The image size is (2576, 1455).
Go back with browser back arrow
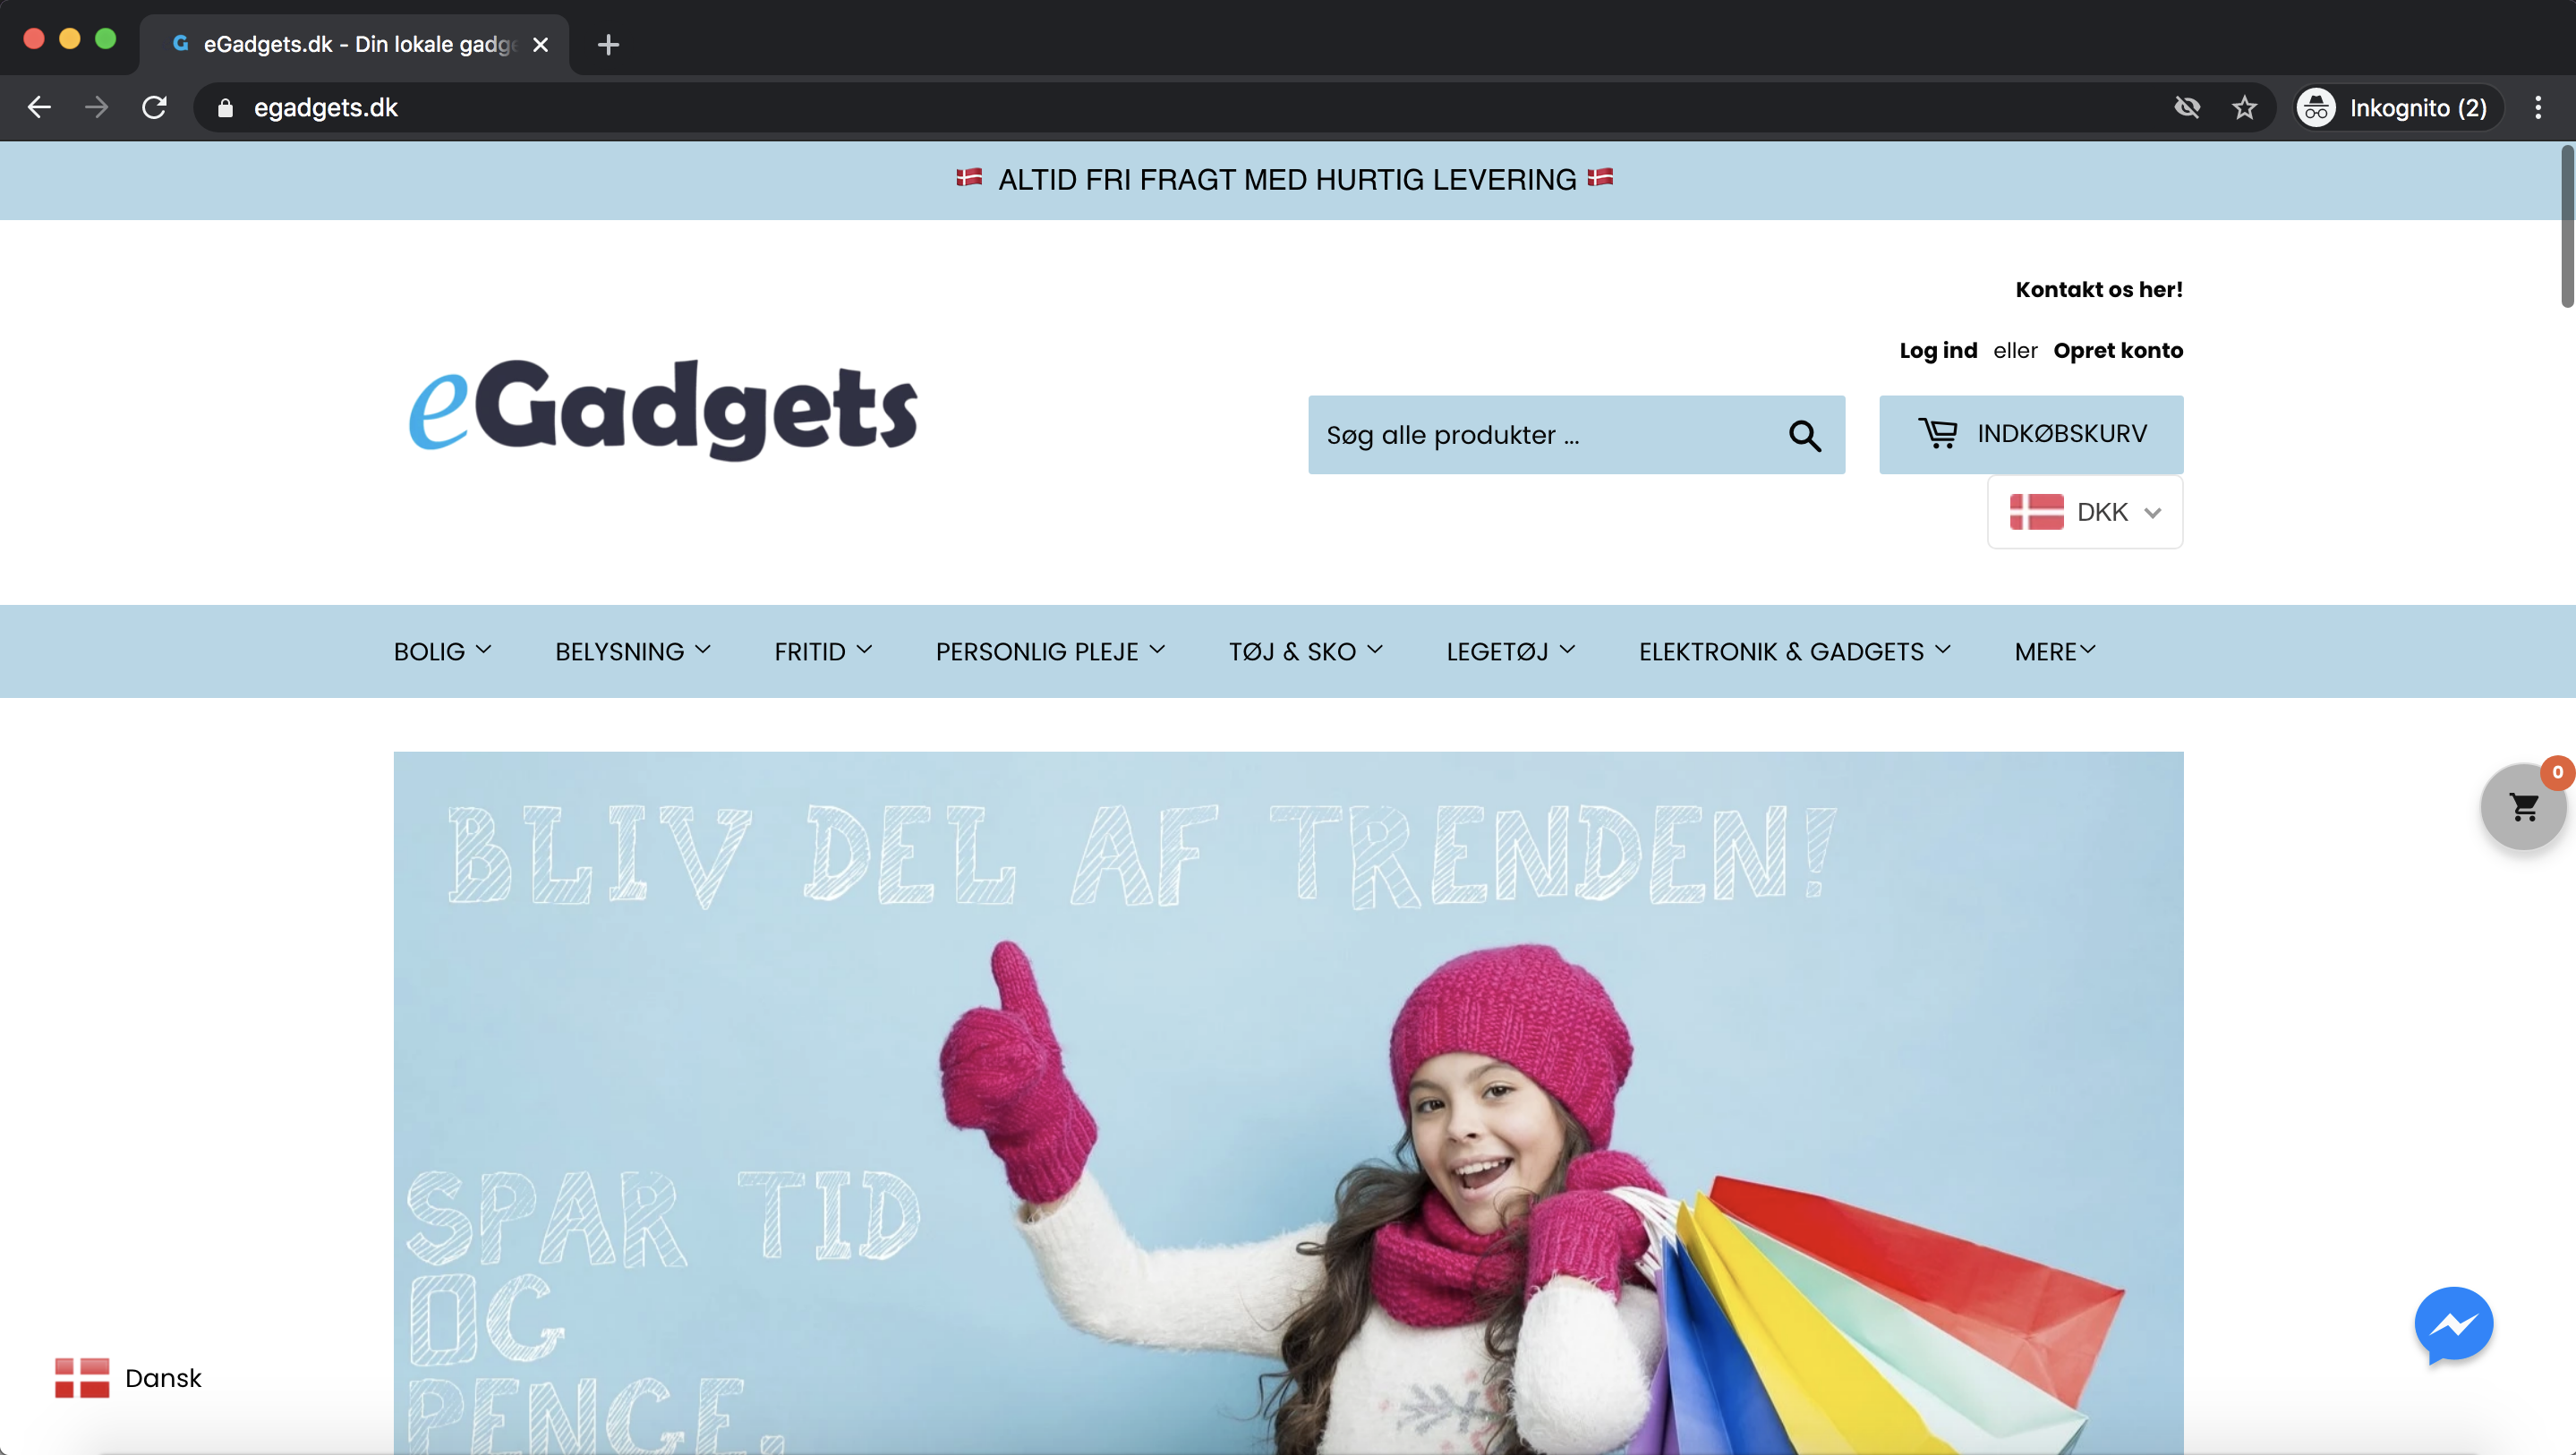[x=39, y=107]
